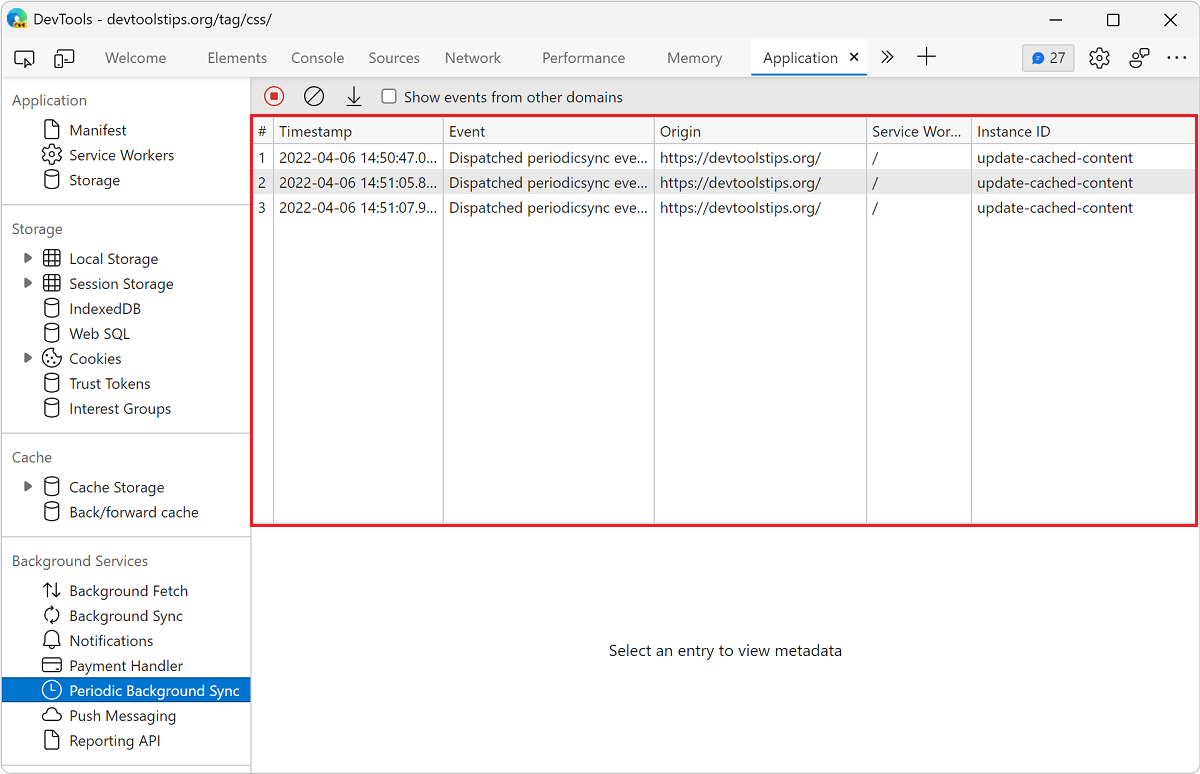Clear the recorded sync events
The width and height of the screenshot is (1200, 774).
(314, 96)
